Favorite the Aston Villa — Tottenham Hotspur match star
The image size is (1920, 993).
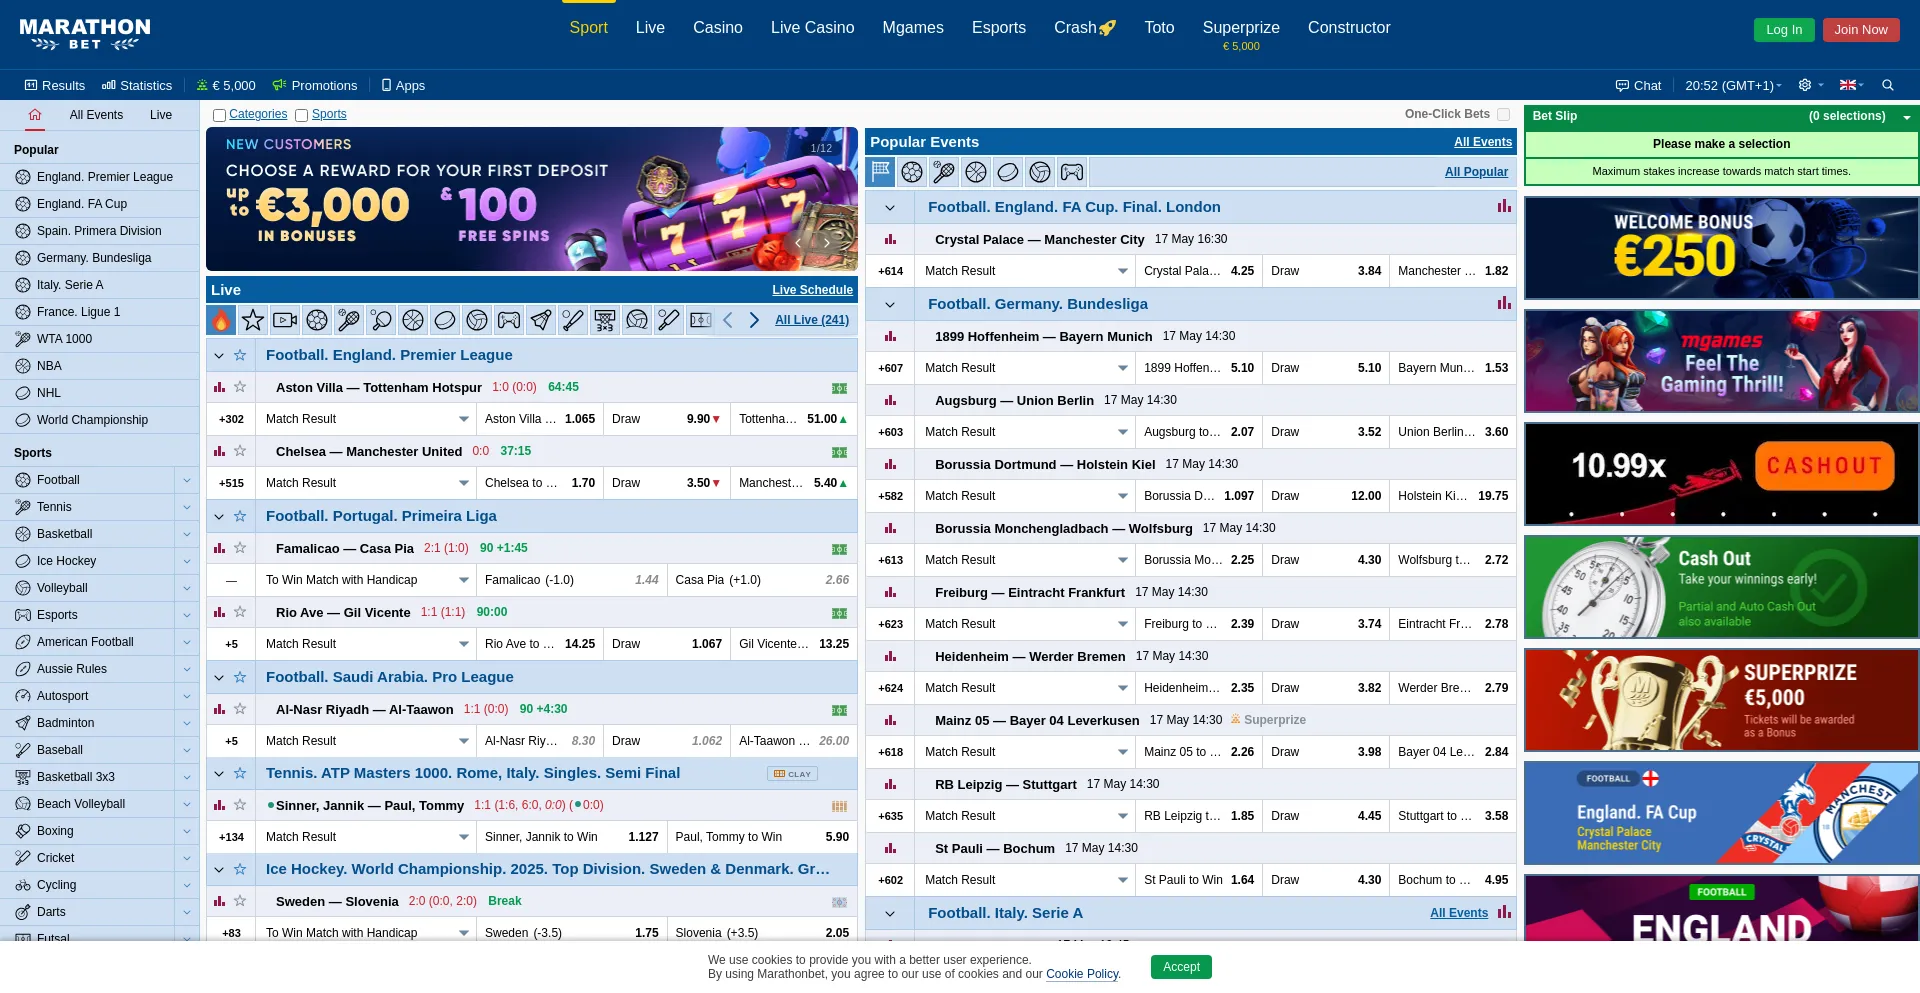pos(240,387)
